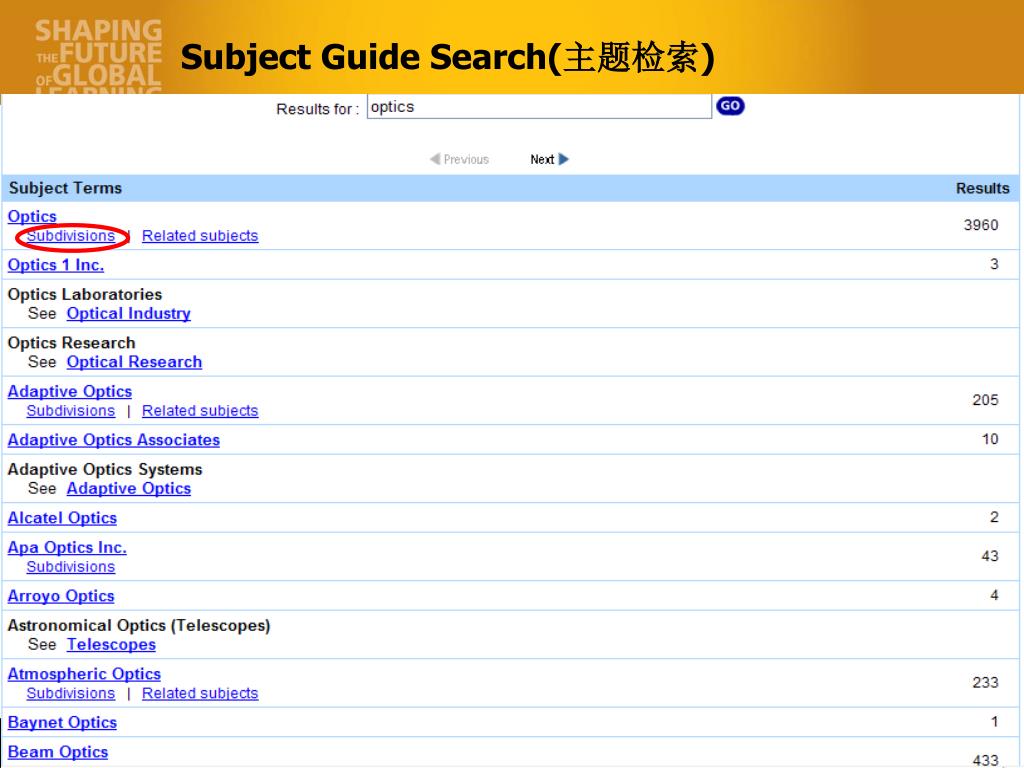Click the result count 233

pyautogui.click(x=985, y=683)
